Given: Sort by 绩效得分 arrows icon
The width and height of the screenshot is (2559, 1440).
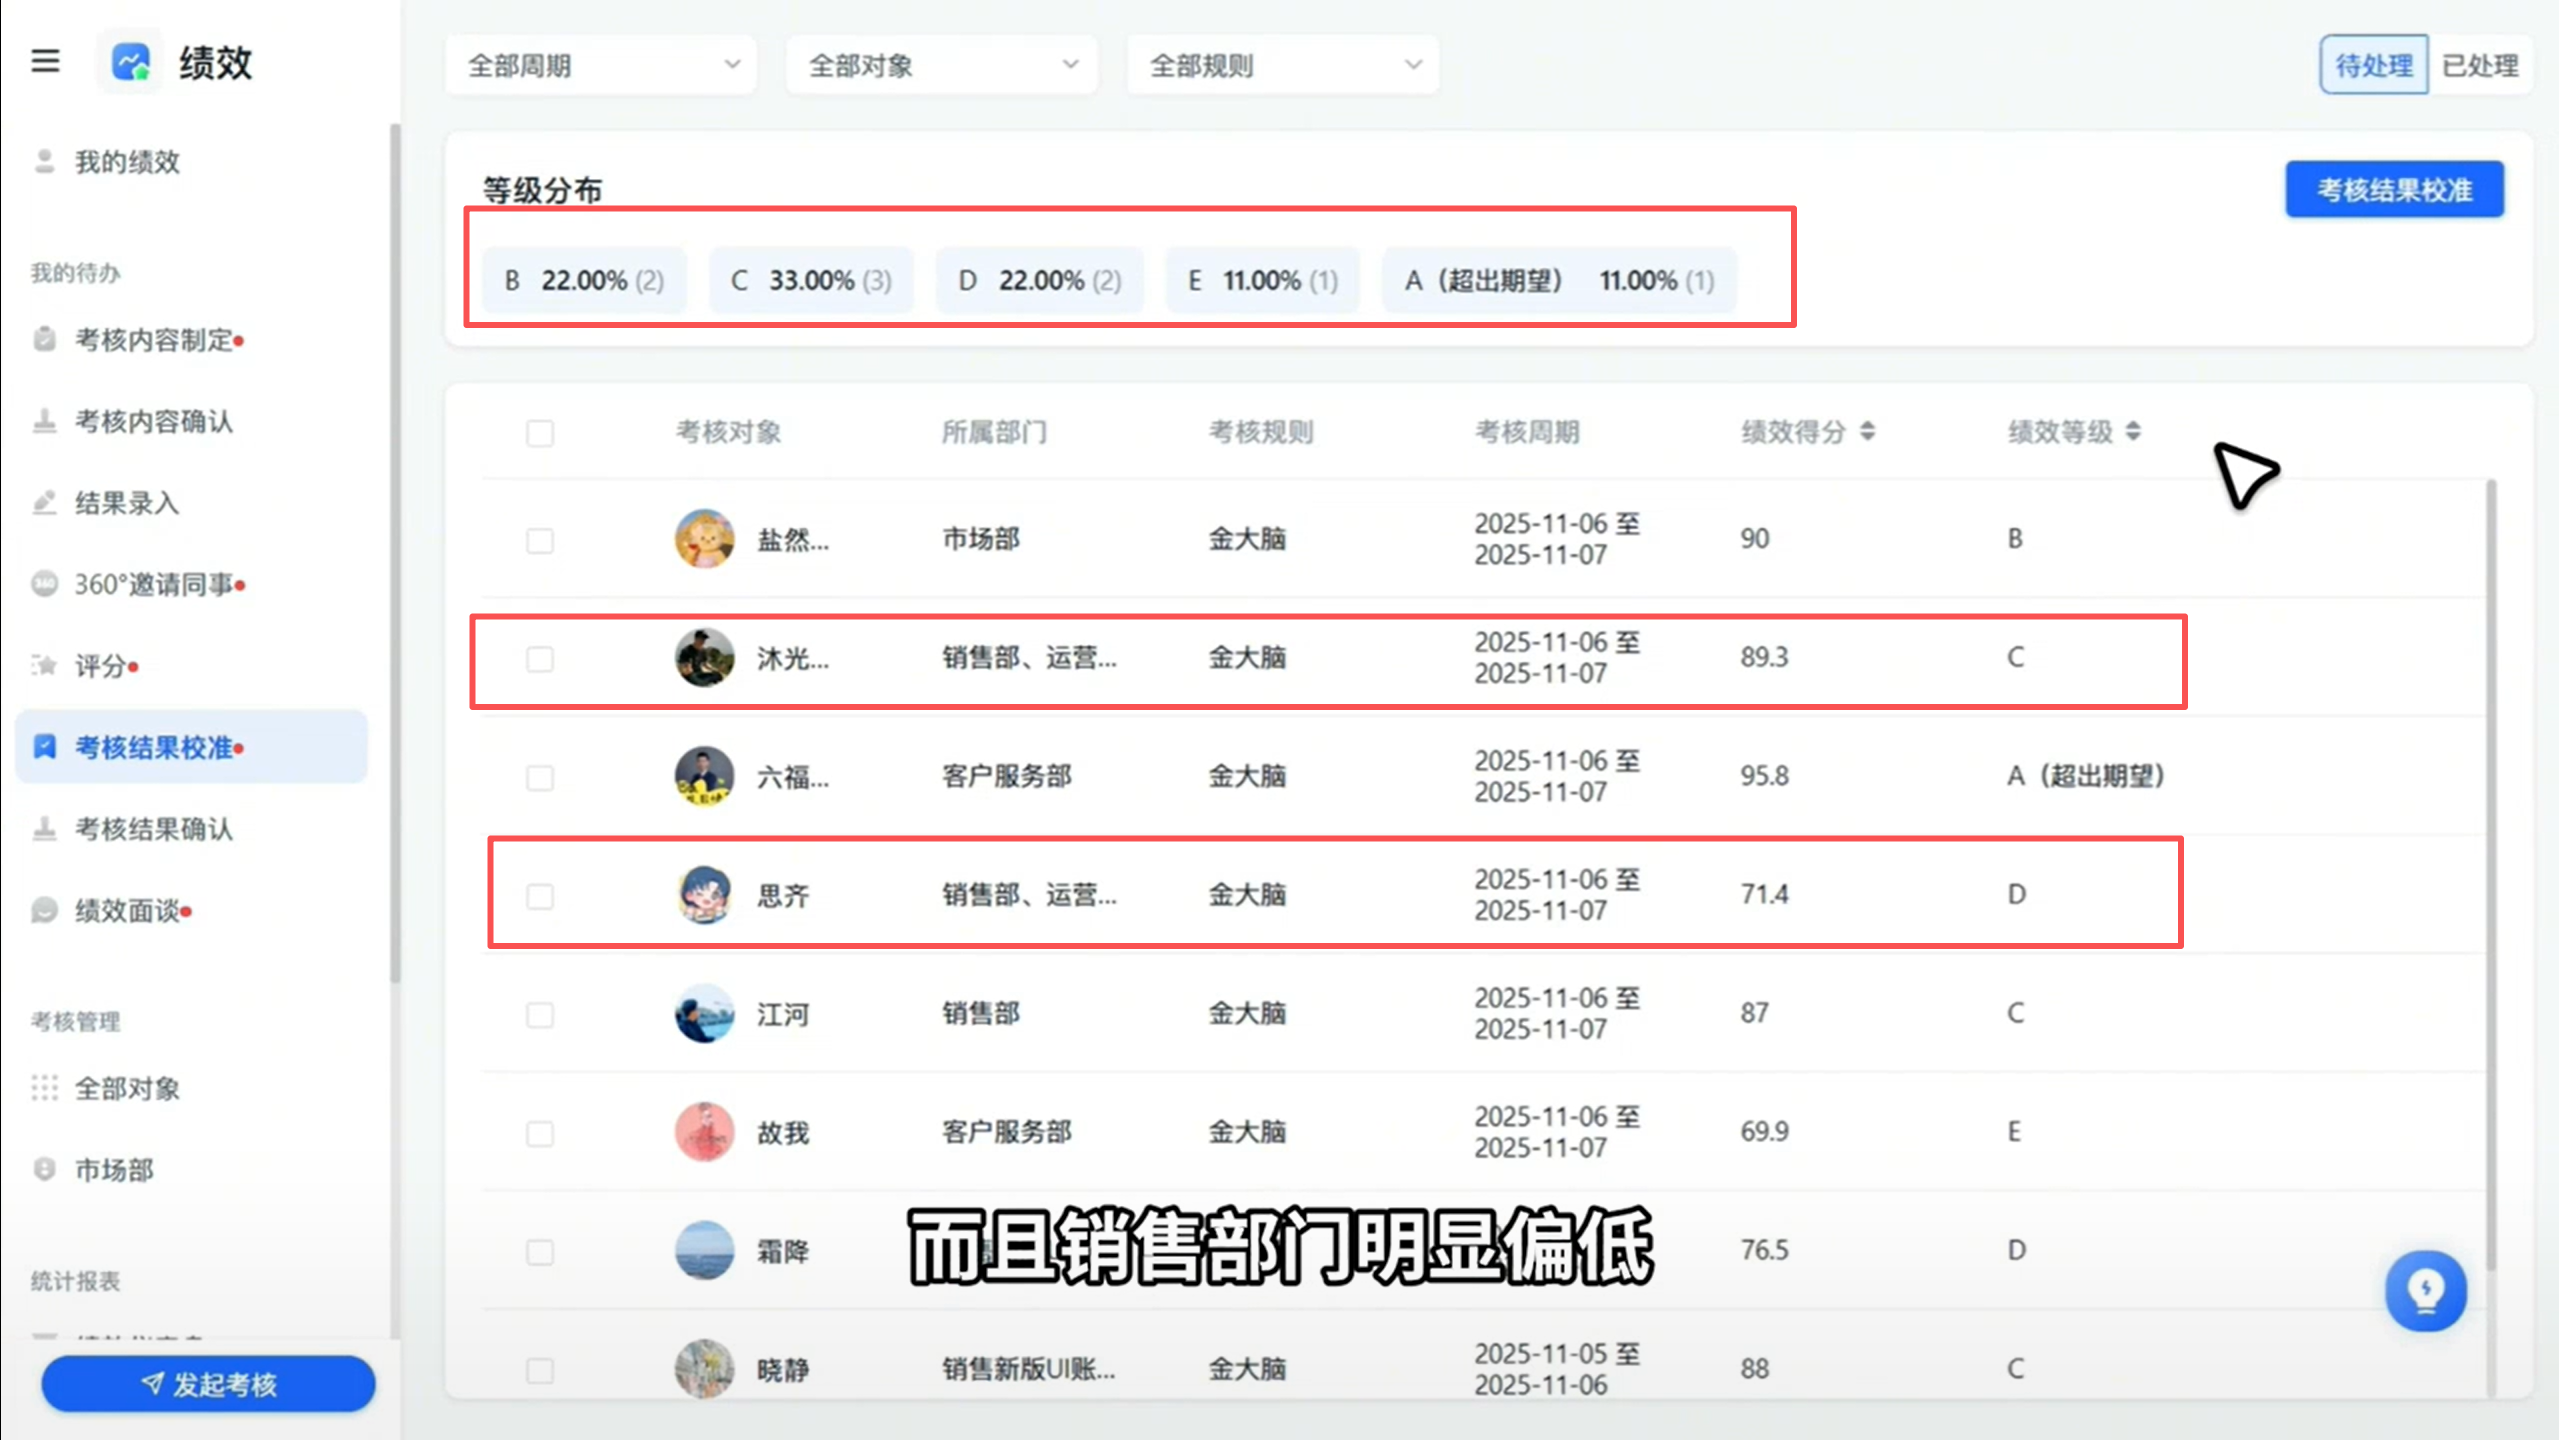Looking at the screenshot, I should pyautogui.click(x=1867, y=431).
